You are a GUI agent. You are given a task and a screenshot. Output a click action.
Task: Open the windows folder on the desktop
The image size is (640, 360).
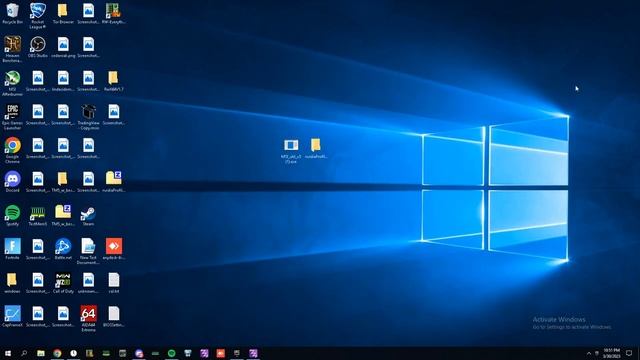[x=12, y=283]
